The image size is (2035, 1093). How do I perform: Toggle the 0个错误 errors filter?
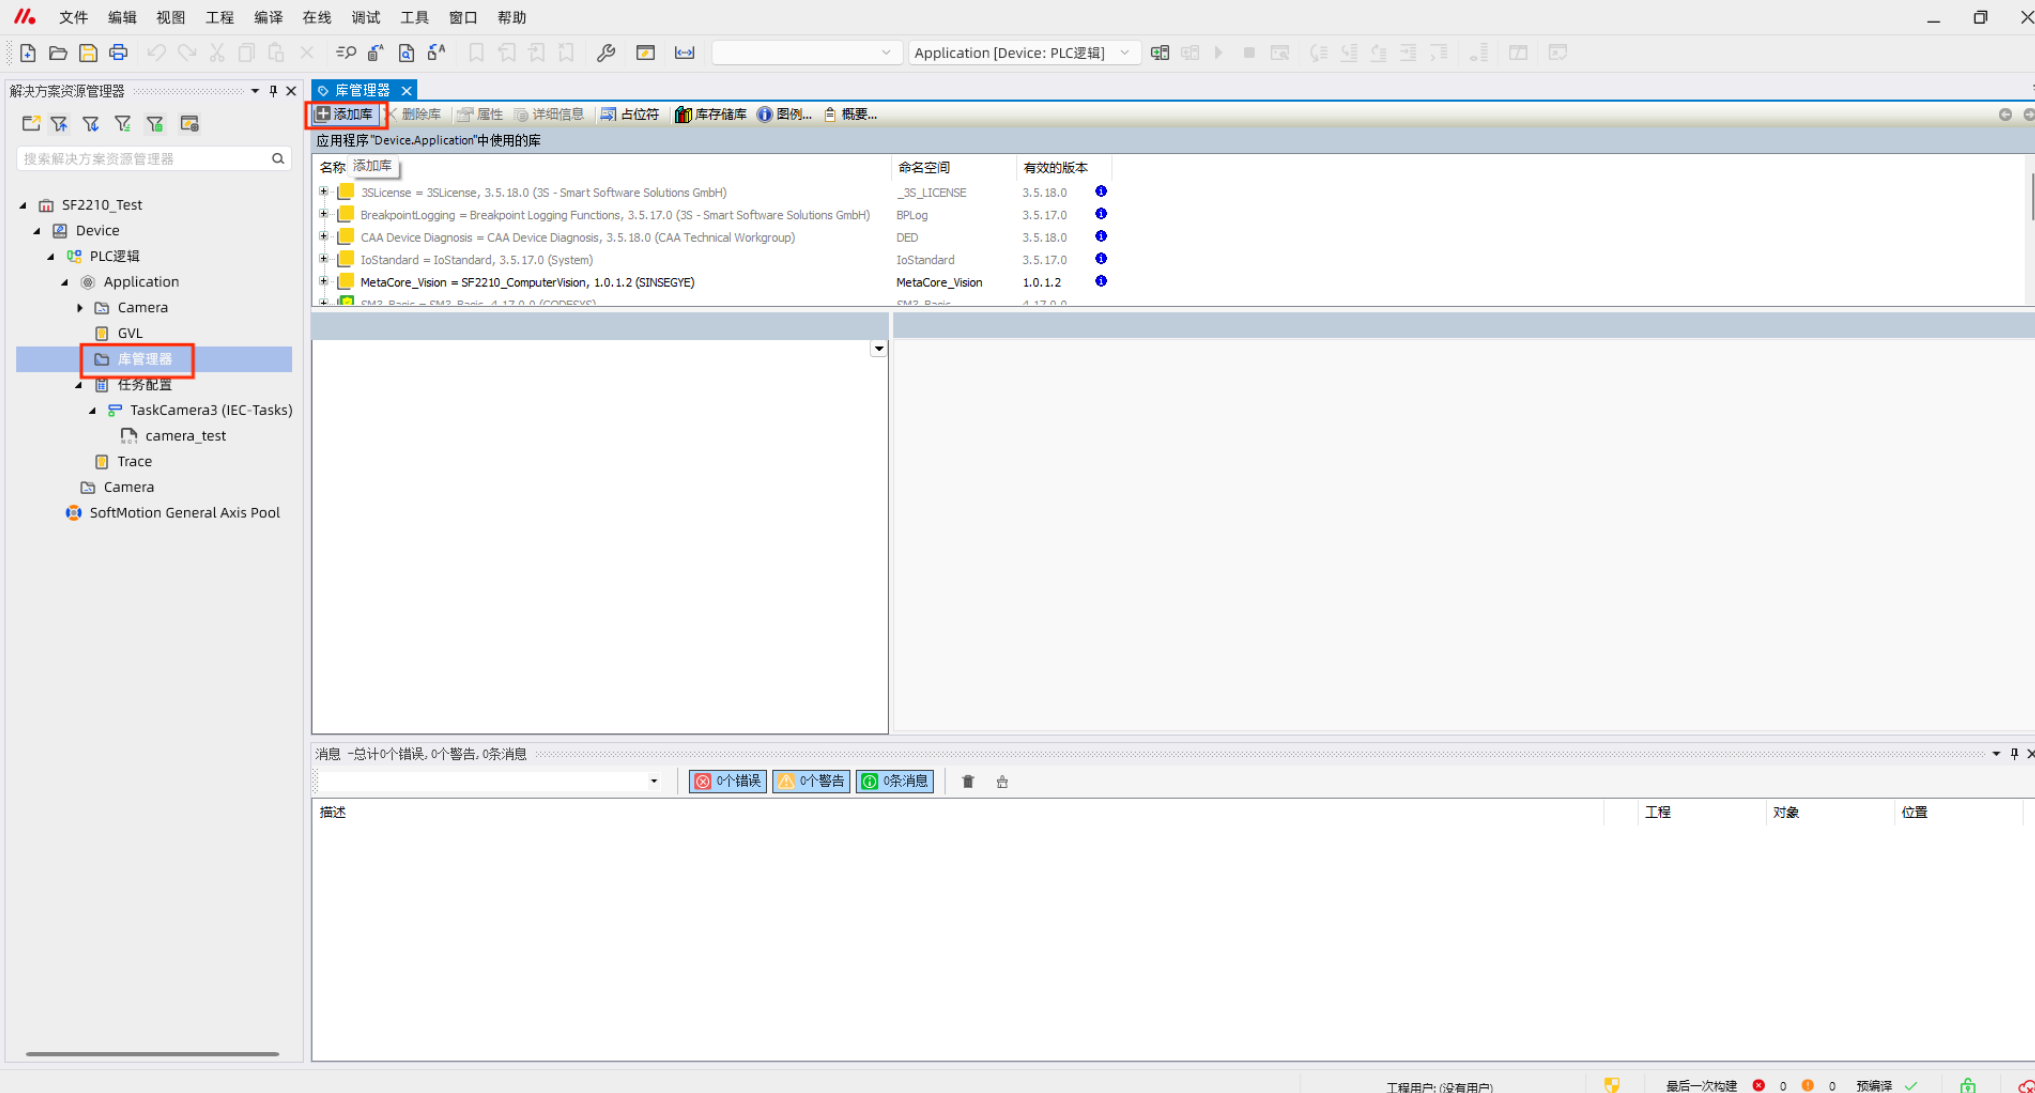coord(728,782)
